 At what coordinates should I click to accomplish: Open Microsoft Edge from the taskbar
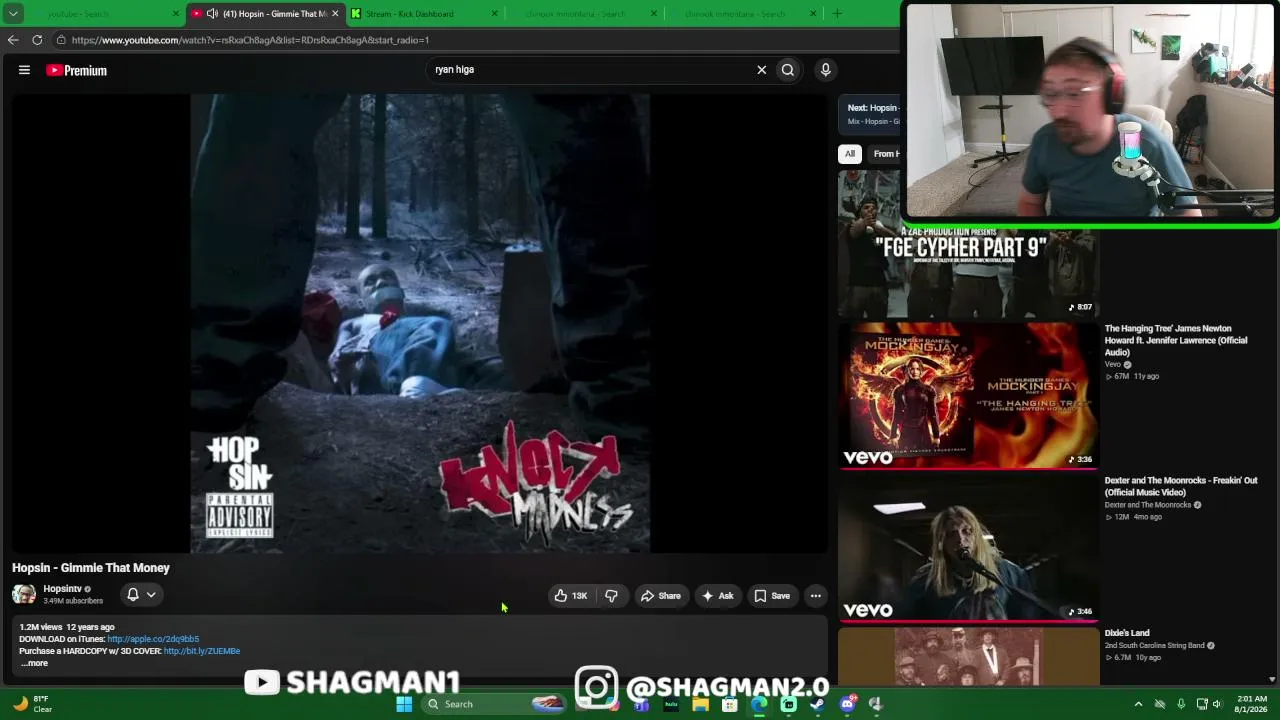pos(759,704)
